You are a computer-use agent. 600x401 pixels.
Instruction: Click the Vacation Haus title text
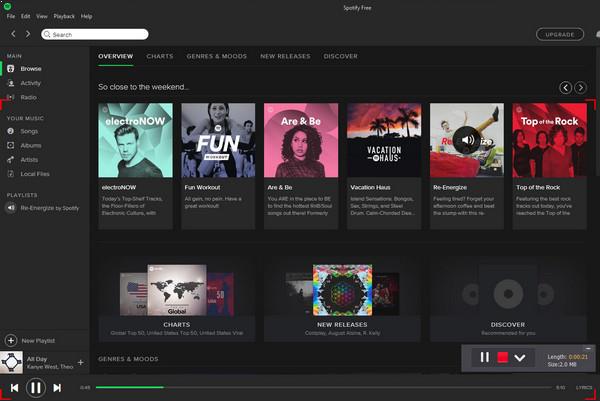370,187
